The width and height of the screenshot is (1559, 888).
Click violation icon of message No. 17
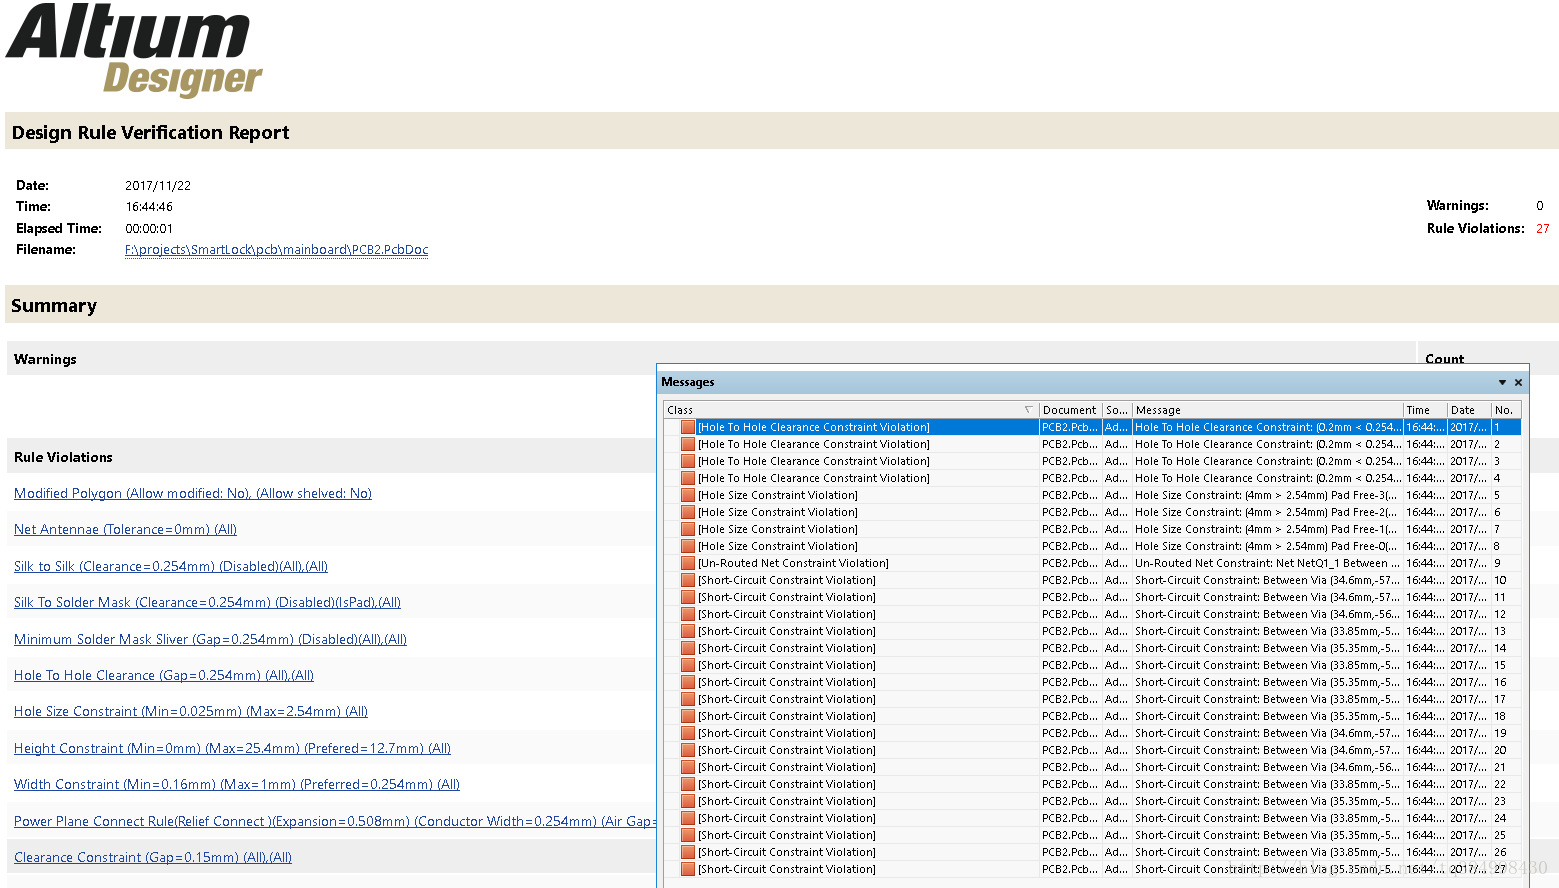[x=688, y=699]
